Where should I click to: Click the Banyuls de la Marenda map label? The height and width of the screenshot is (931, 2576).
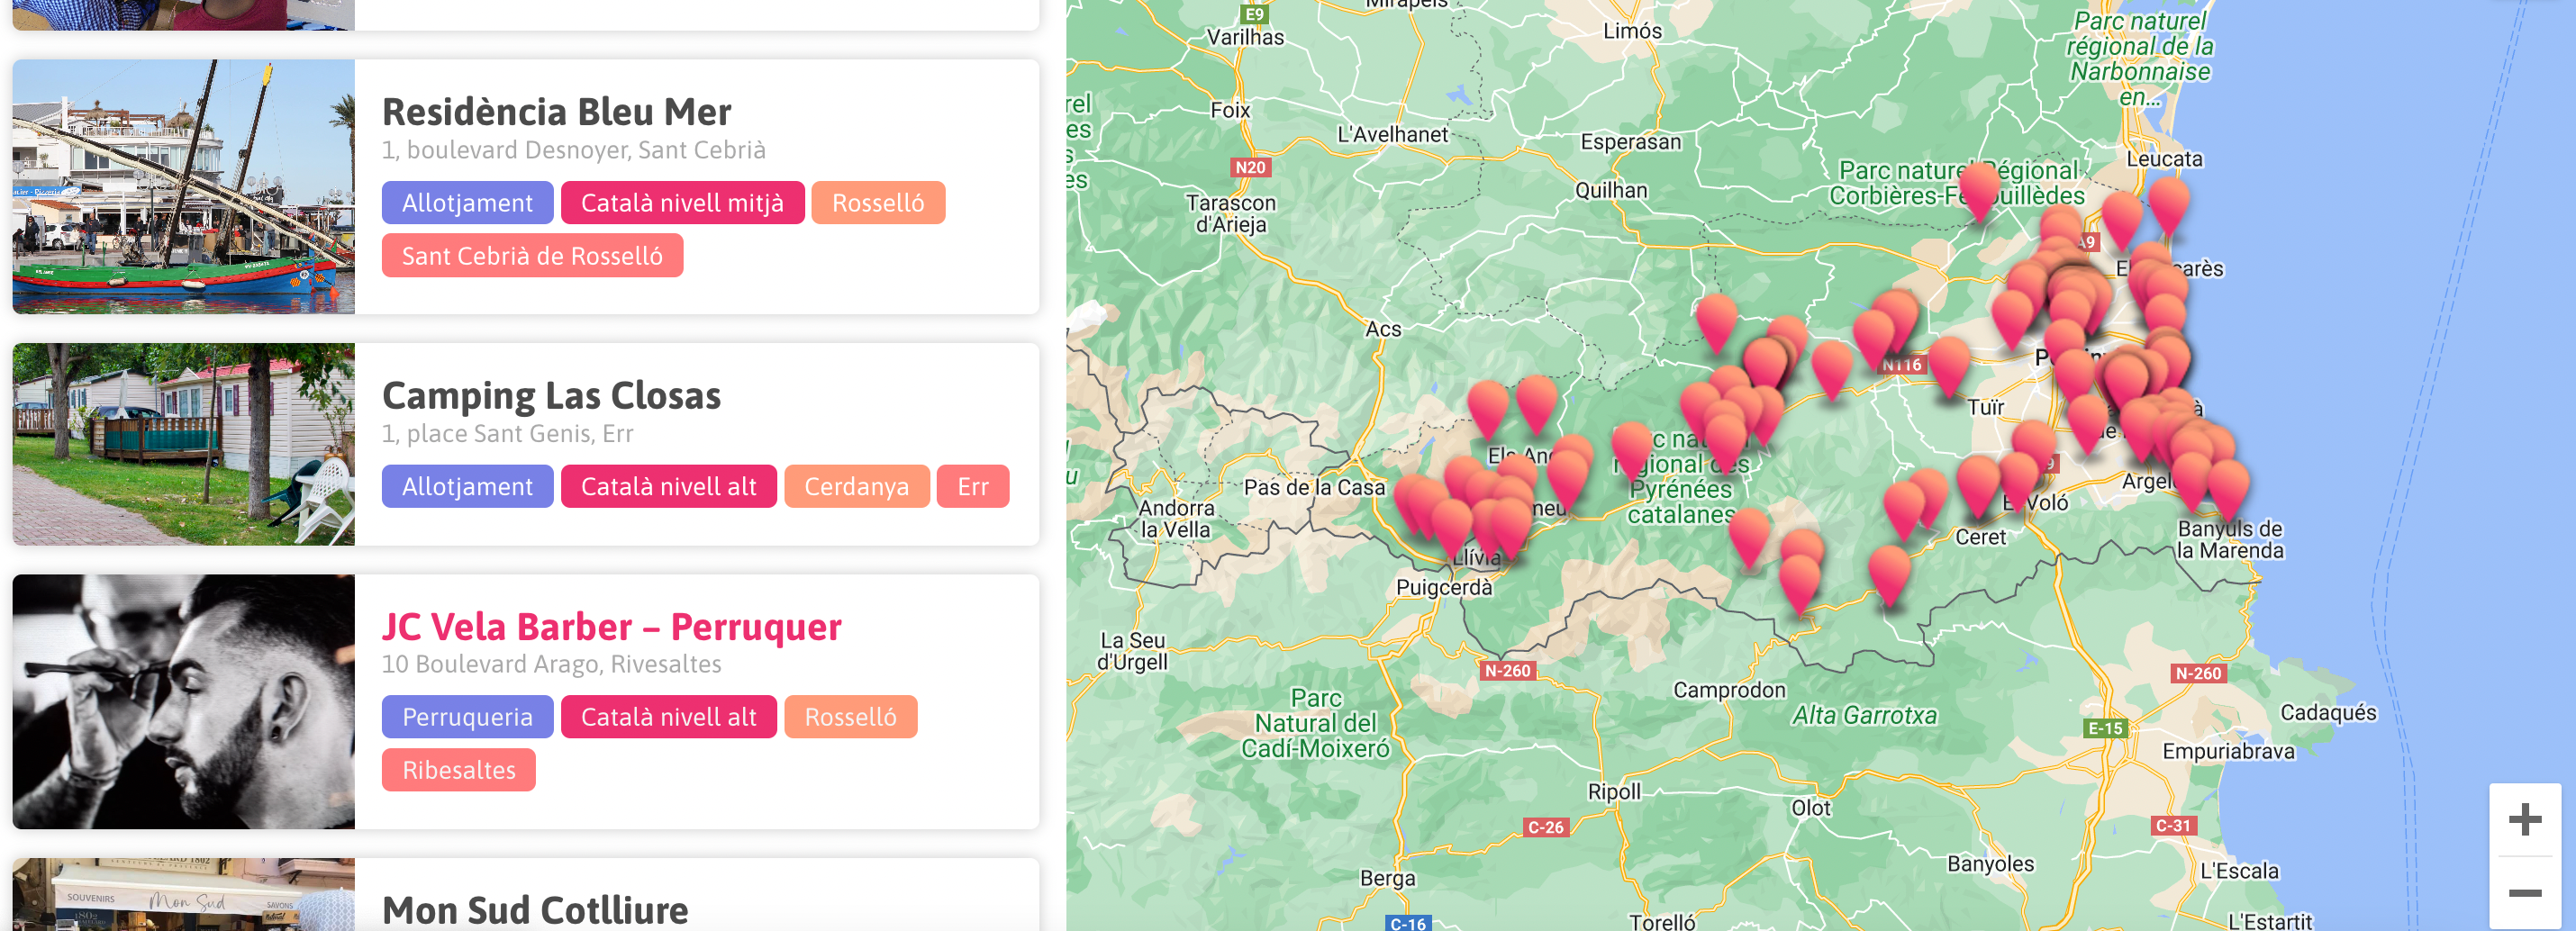pos(2229,540)
